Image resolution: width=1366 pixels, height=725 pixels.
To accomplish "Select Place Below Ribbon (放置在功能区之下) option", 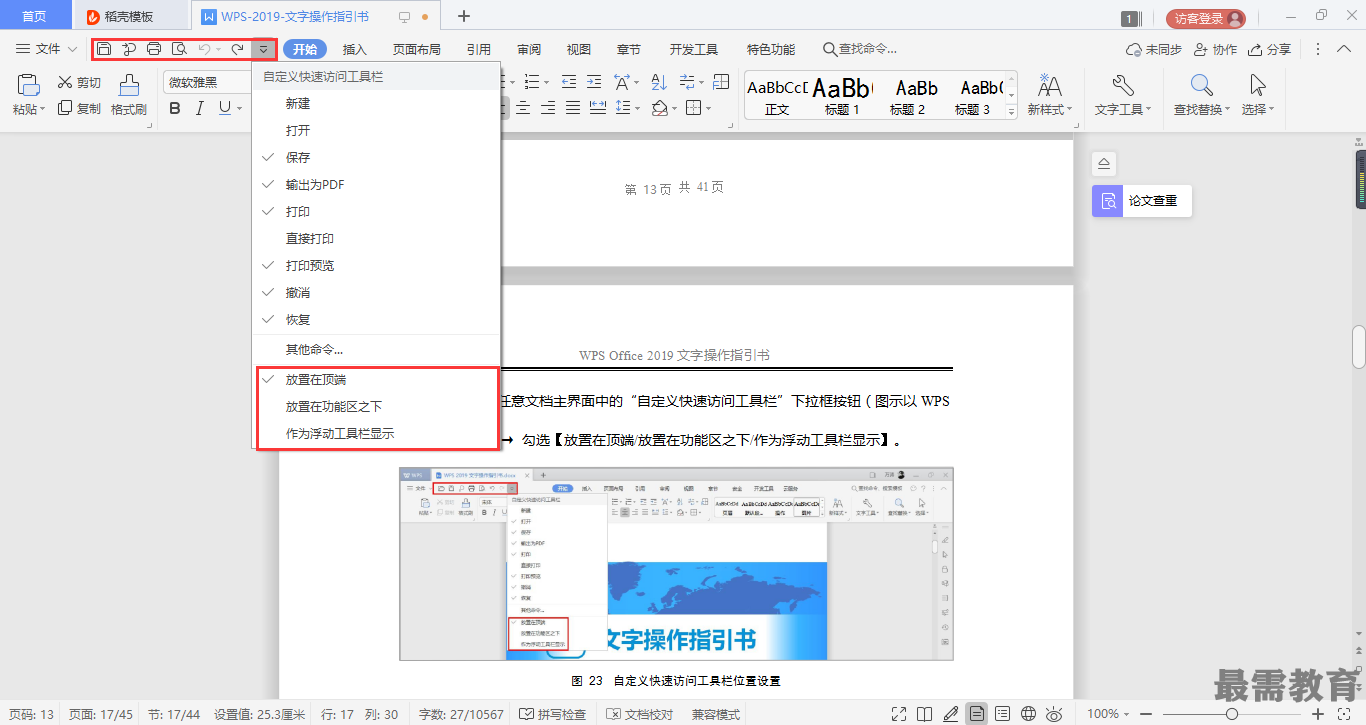I will 376,407.
